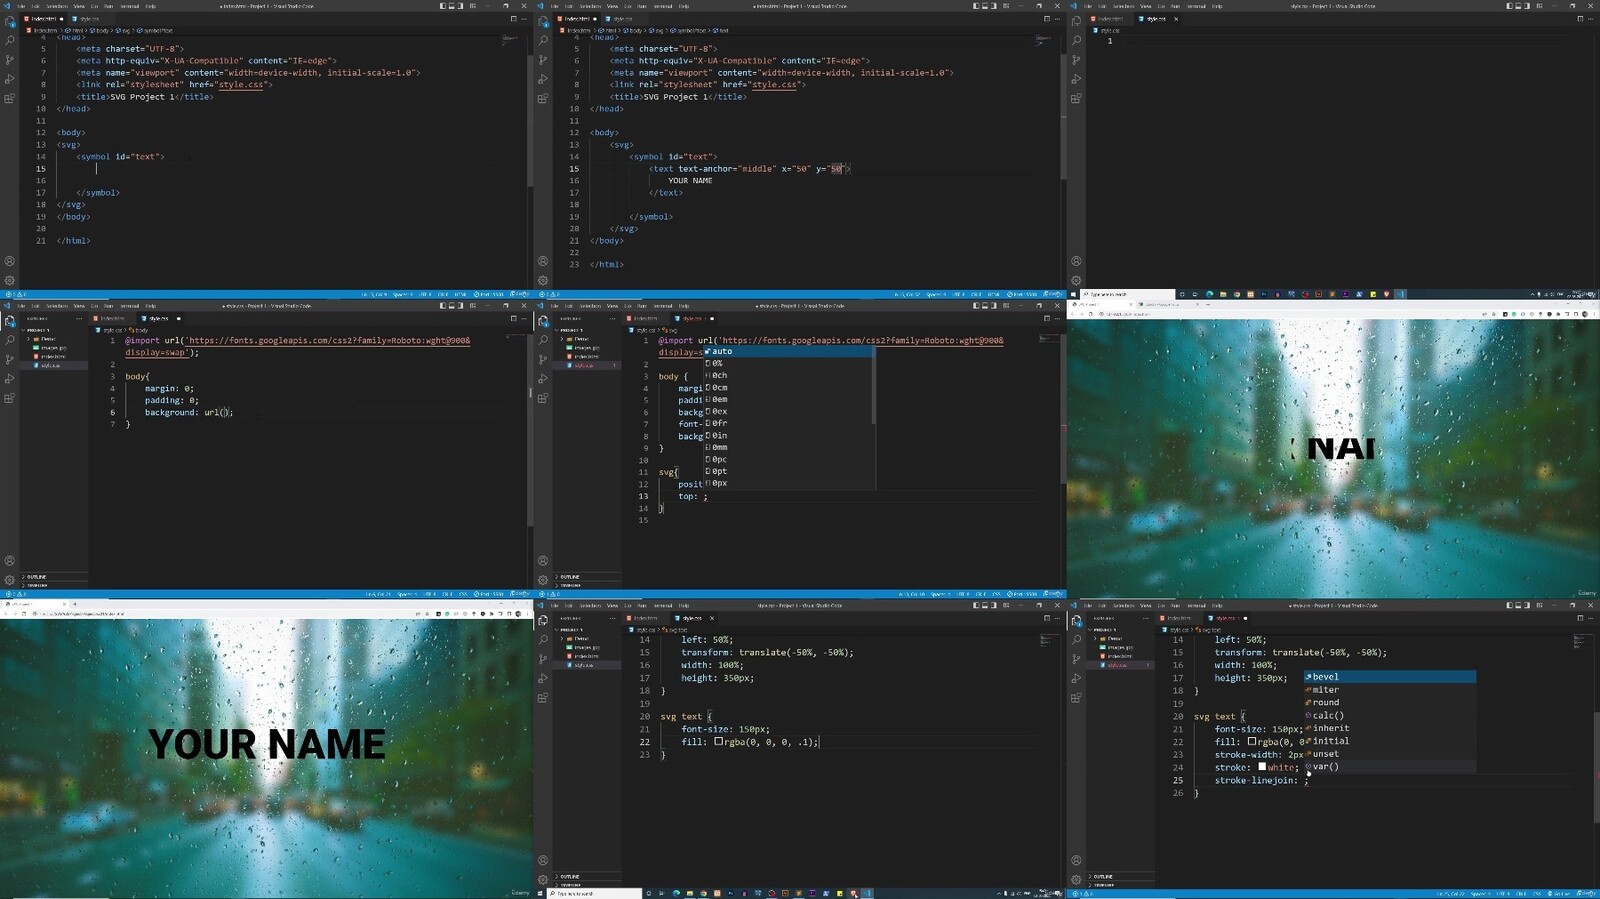Open Search in the window showing bevel suggestions
Screen dimensions: 1600x899
tap(1076, 640)
